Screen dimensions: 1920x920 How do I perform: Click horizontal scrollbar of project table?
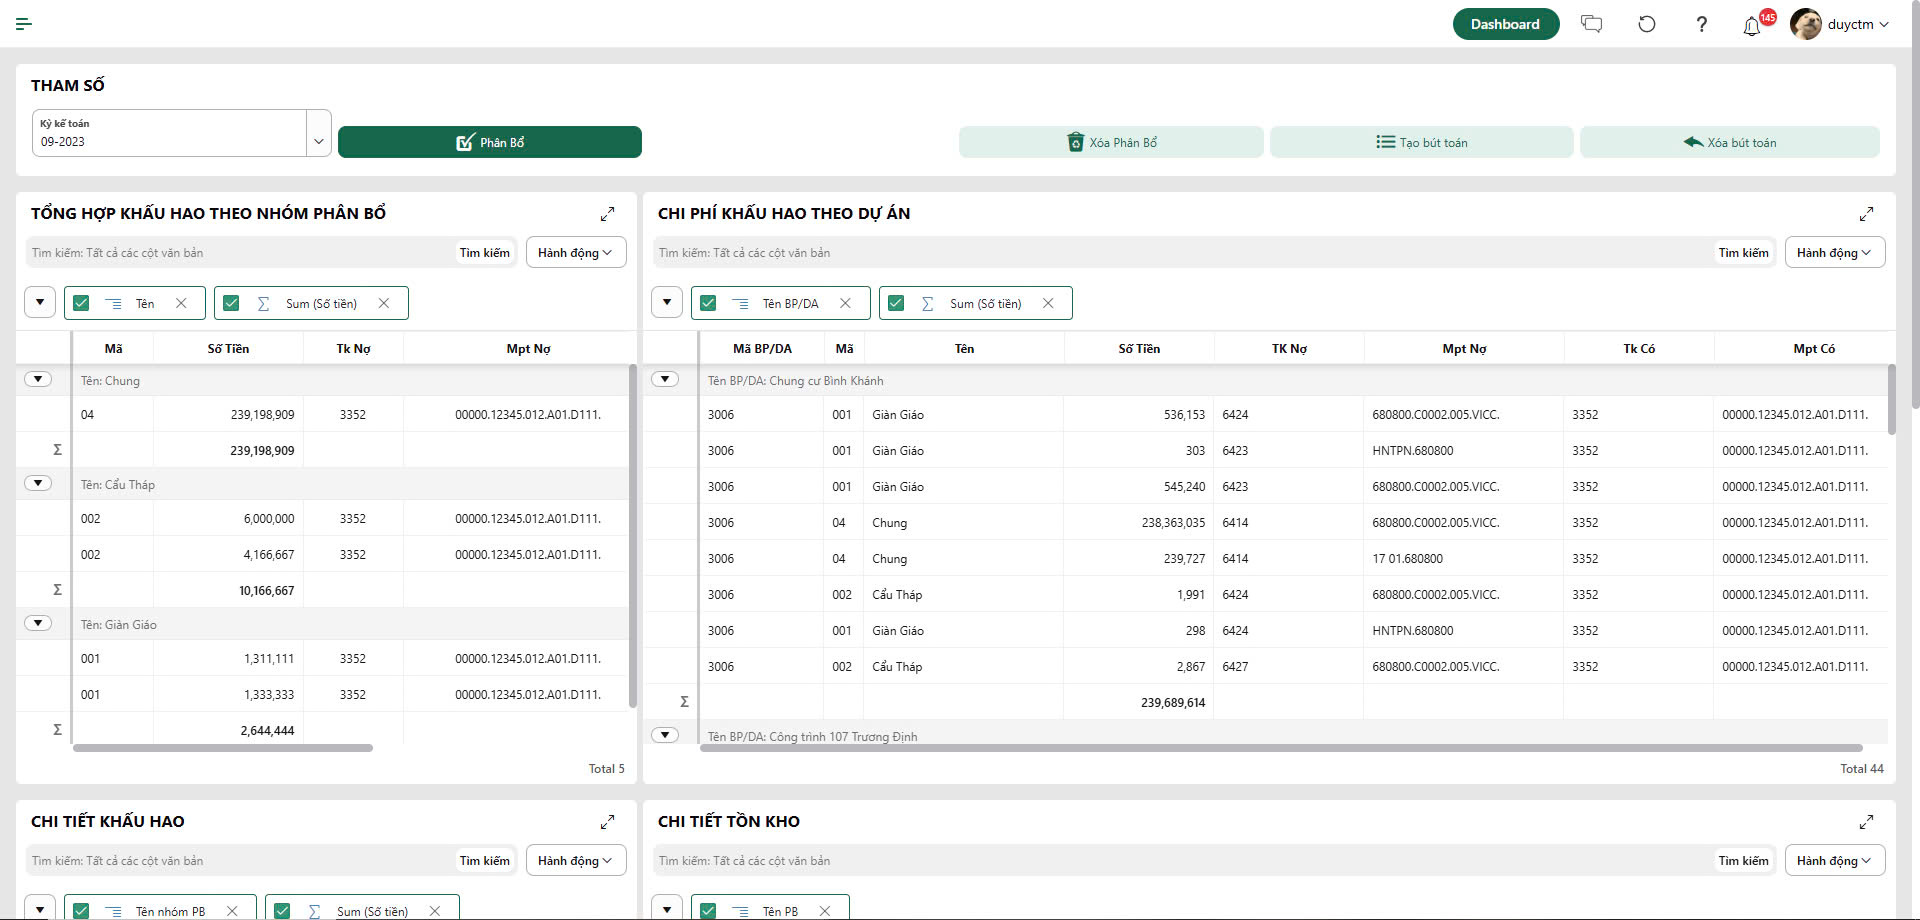tap(1281, 748)
